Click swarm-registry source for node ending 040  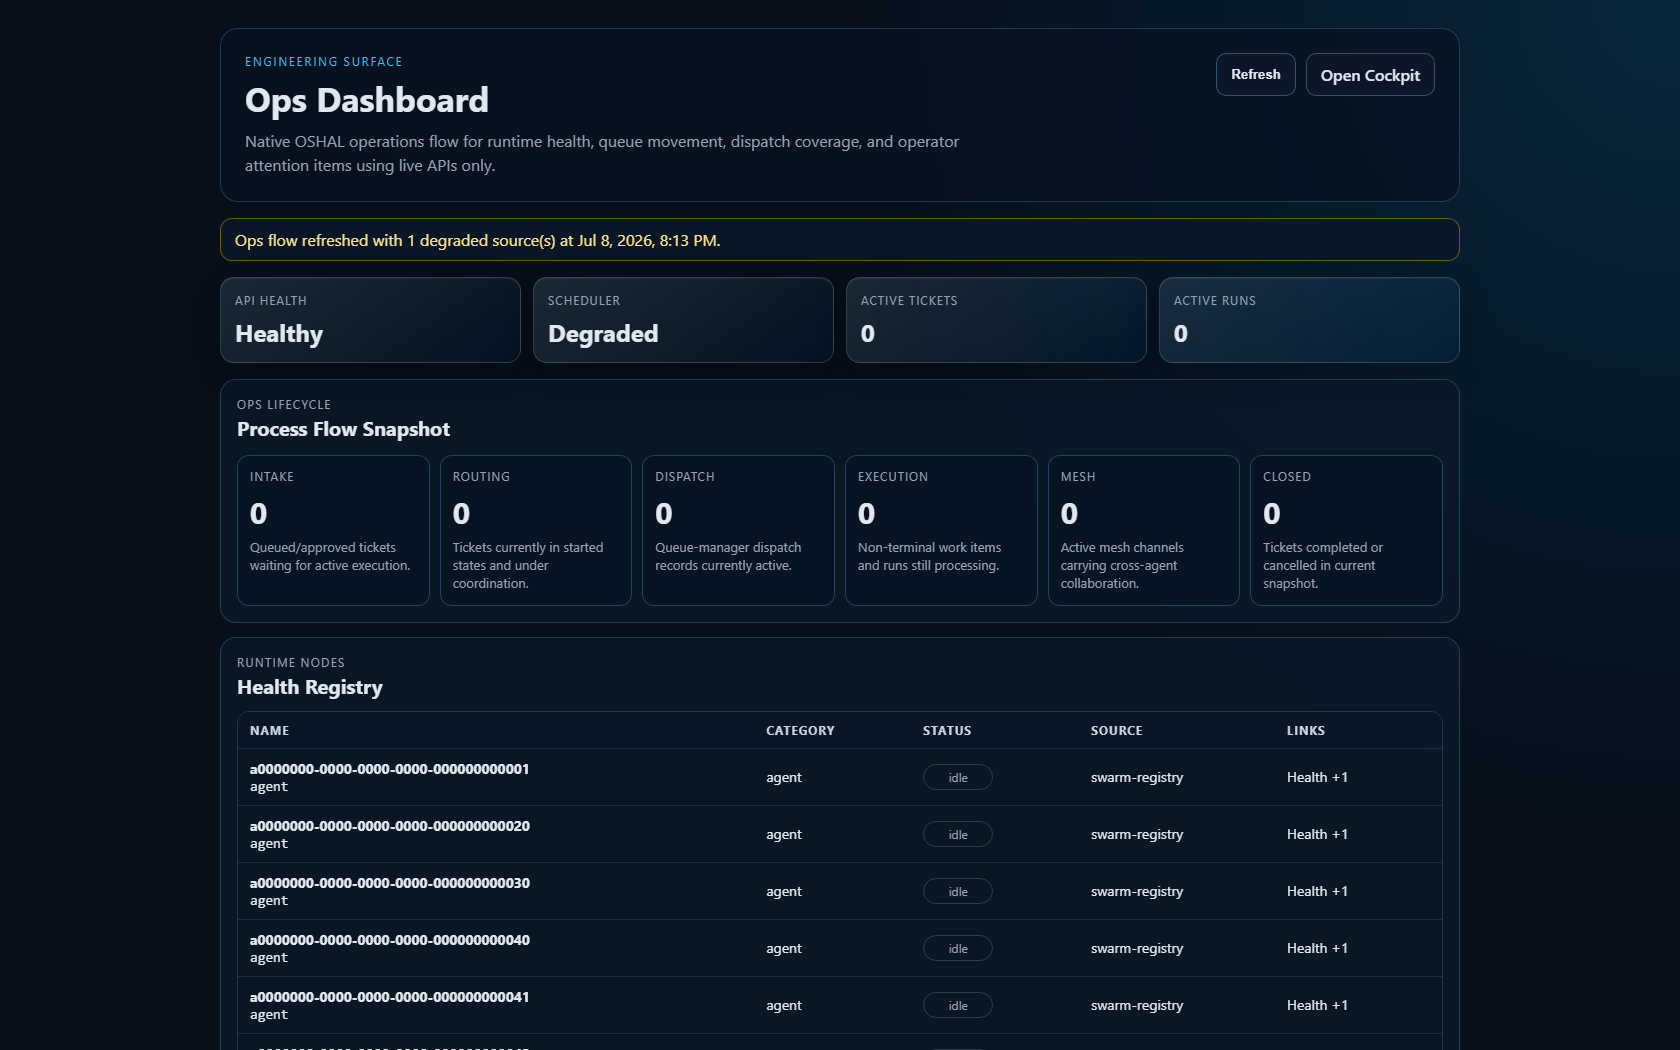coord(1137,948)
